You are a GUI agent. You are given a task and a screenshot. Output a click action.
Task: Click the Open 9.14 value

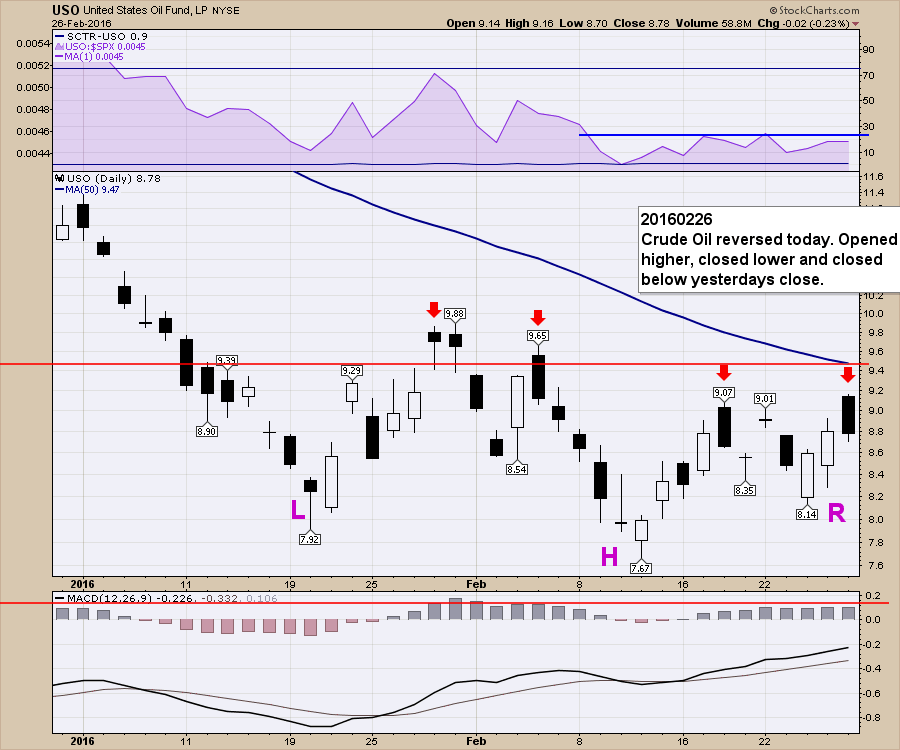(473, 24)
